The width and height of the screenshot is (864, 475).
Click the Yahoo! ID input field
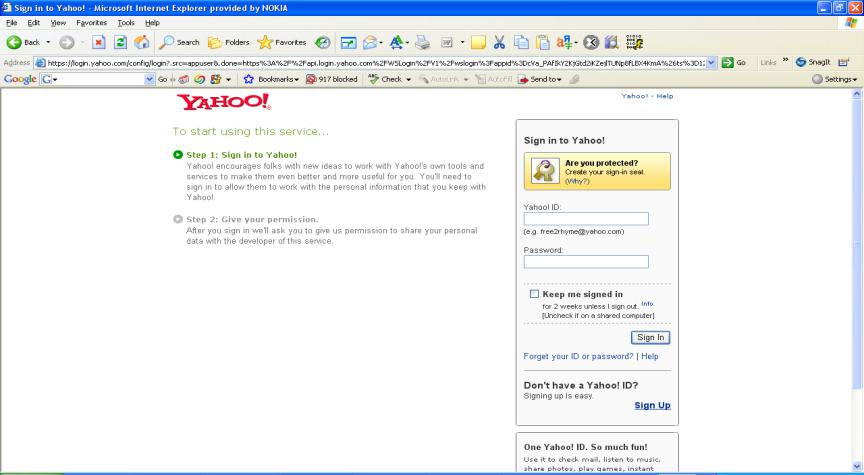tap(586, 219)
